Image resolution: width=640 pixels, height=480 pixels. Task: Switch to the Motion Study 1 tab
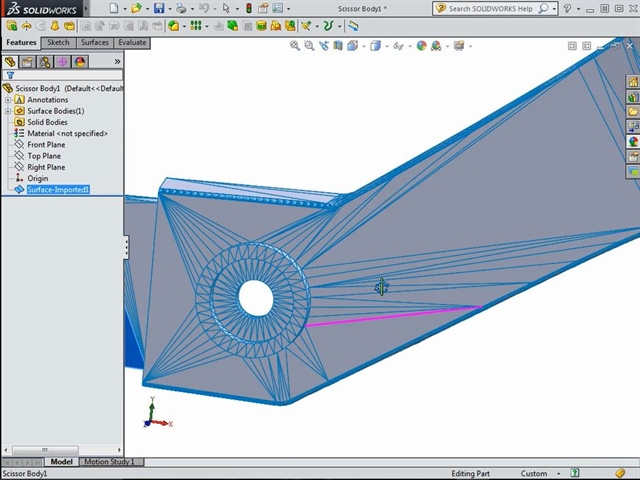click(x=109, y=462)
